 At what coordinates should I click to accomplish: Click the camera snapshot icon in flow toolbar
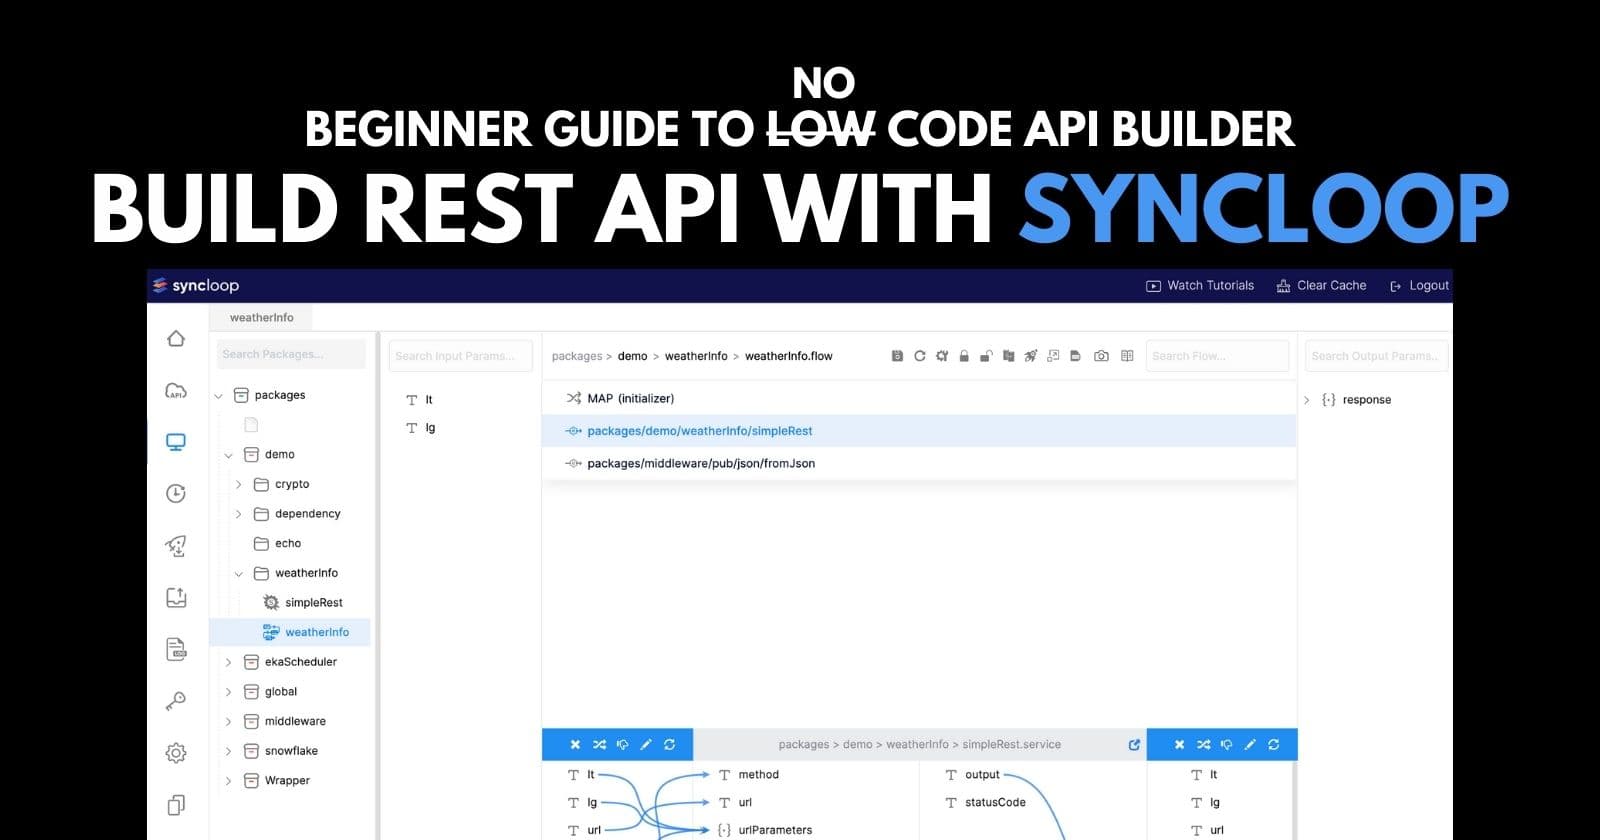[1101, 356]
